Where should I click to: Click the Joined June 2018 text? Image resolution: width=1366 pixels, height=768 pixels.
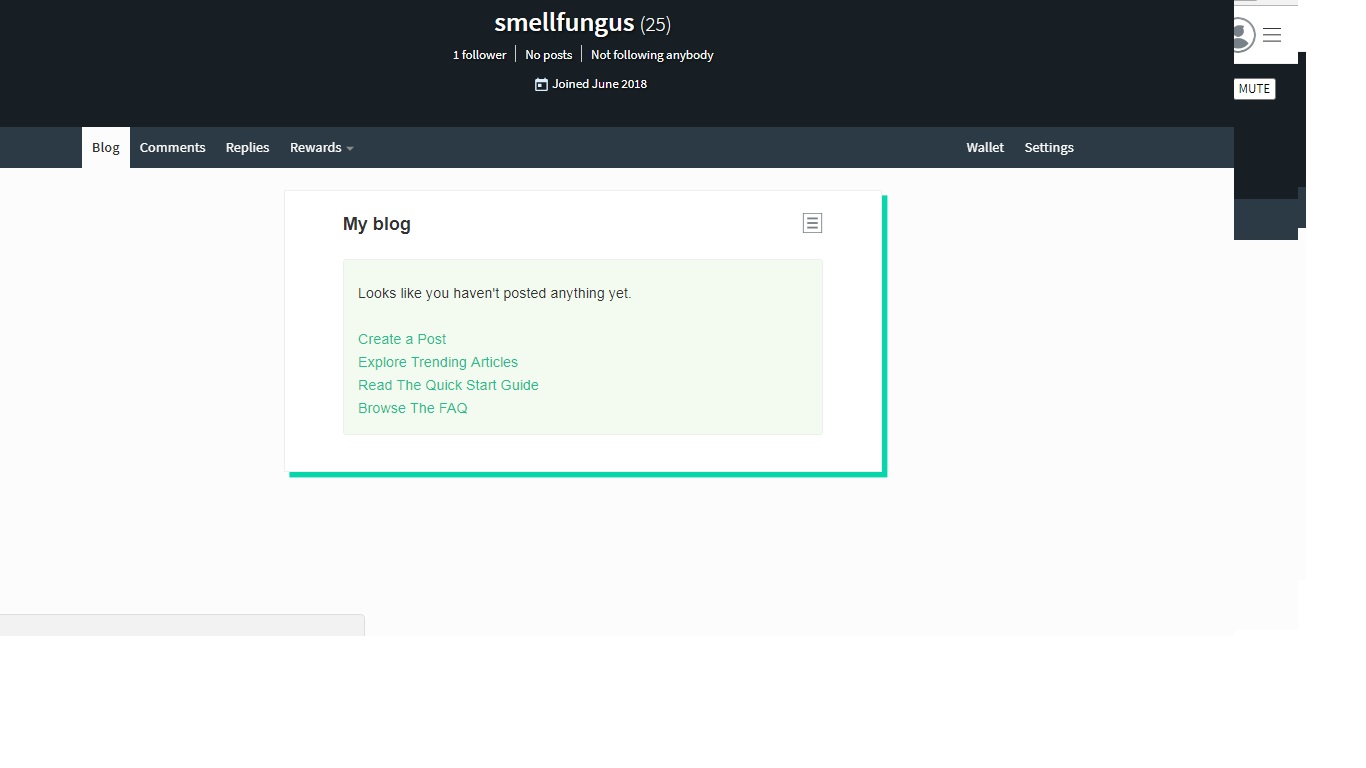(600, 84)
